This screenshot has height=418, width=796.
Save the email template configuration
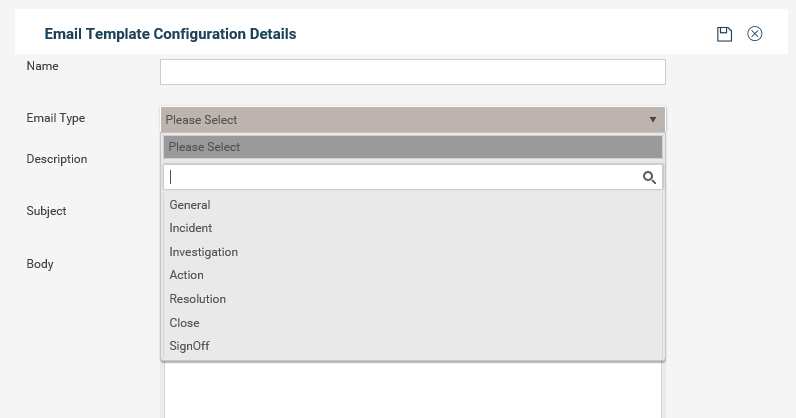click(724, 34)
